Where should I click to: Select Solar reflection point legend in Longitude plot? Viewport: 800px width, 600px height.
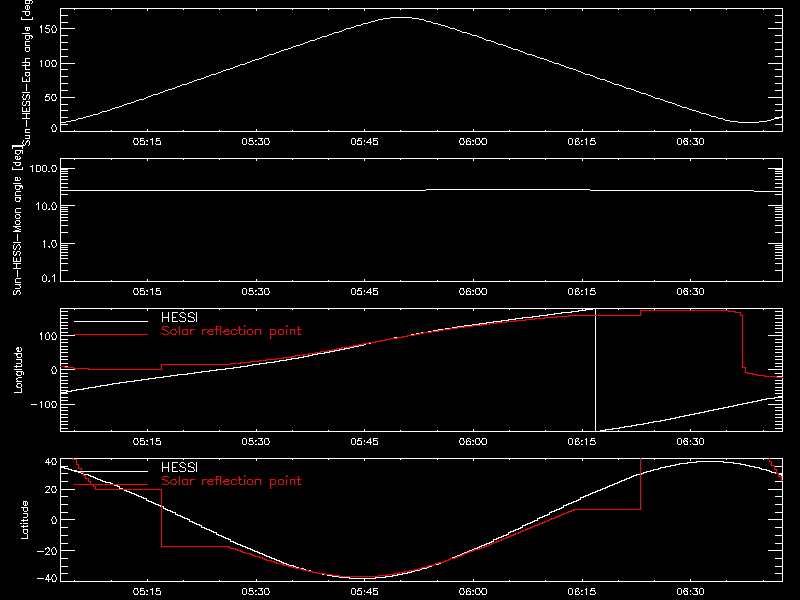click(231, 331)
